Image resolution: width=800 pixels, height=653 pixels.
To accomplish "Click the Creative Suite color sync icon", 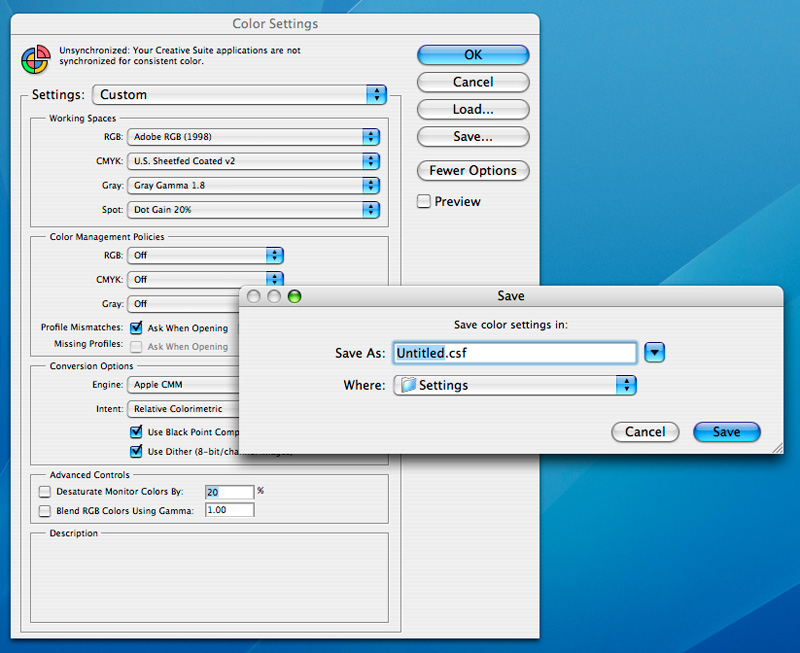I will tap(35, 59).
